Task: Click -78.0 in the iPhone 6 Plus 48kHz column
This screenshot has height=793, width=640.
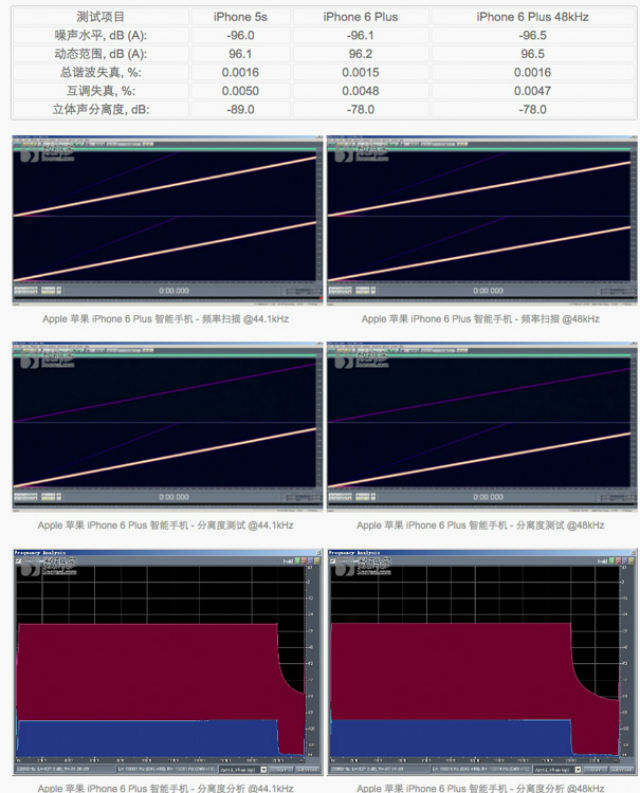Action: (532, 109)
